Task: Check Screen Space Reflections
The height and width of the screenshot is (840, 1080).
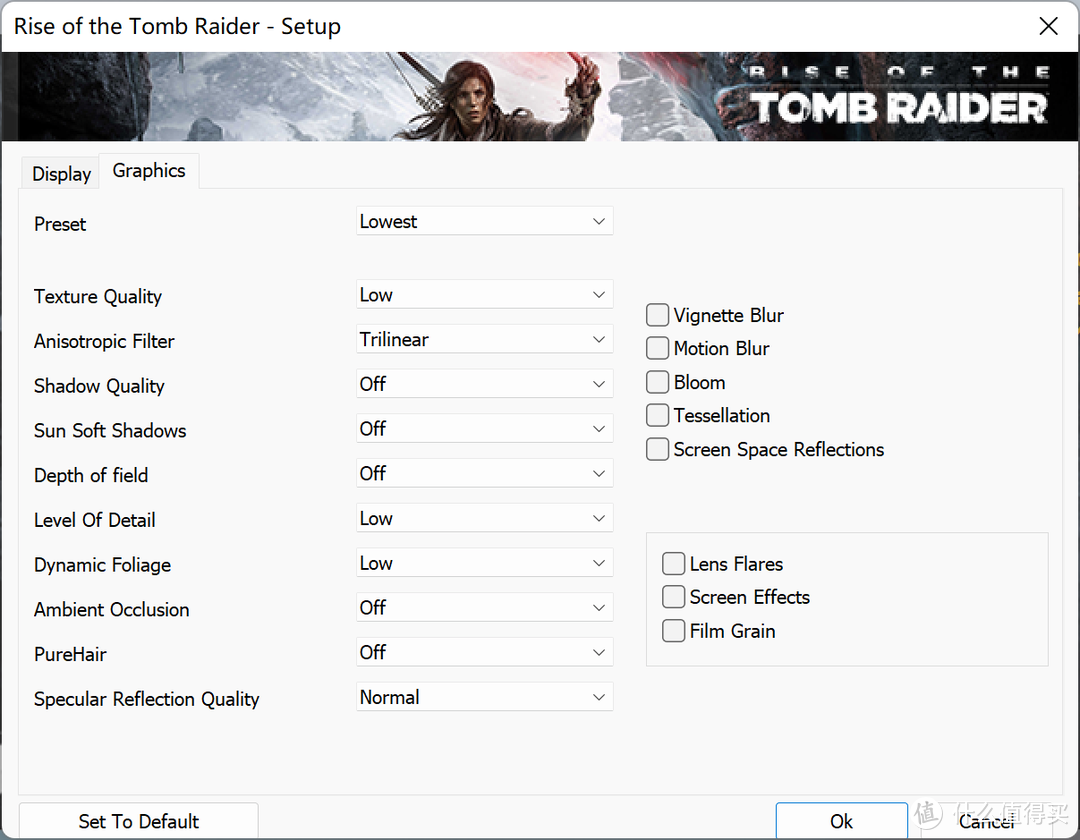Action: (x=658, y=450)
